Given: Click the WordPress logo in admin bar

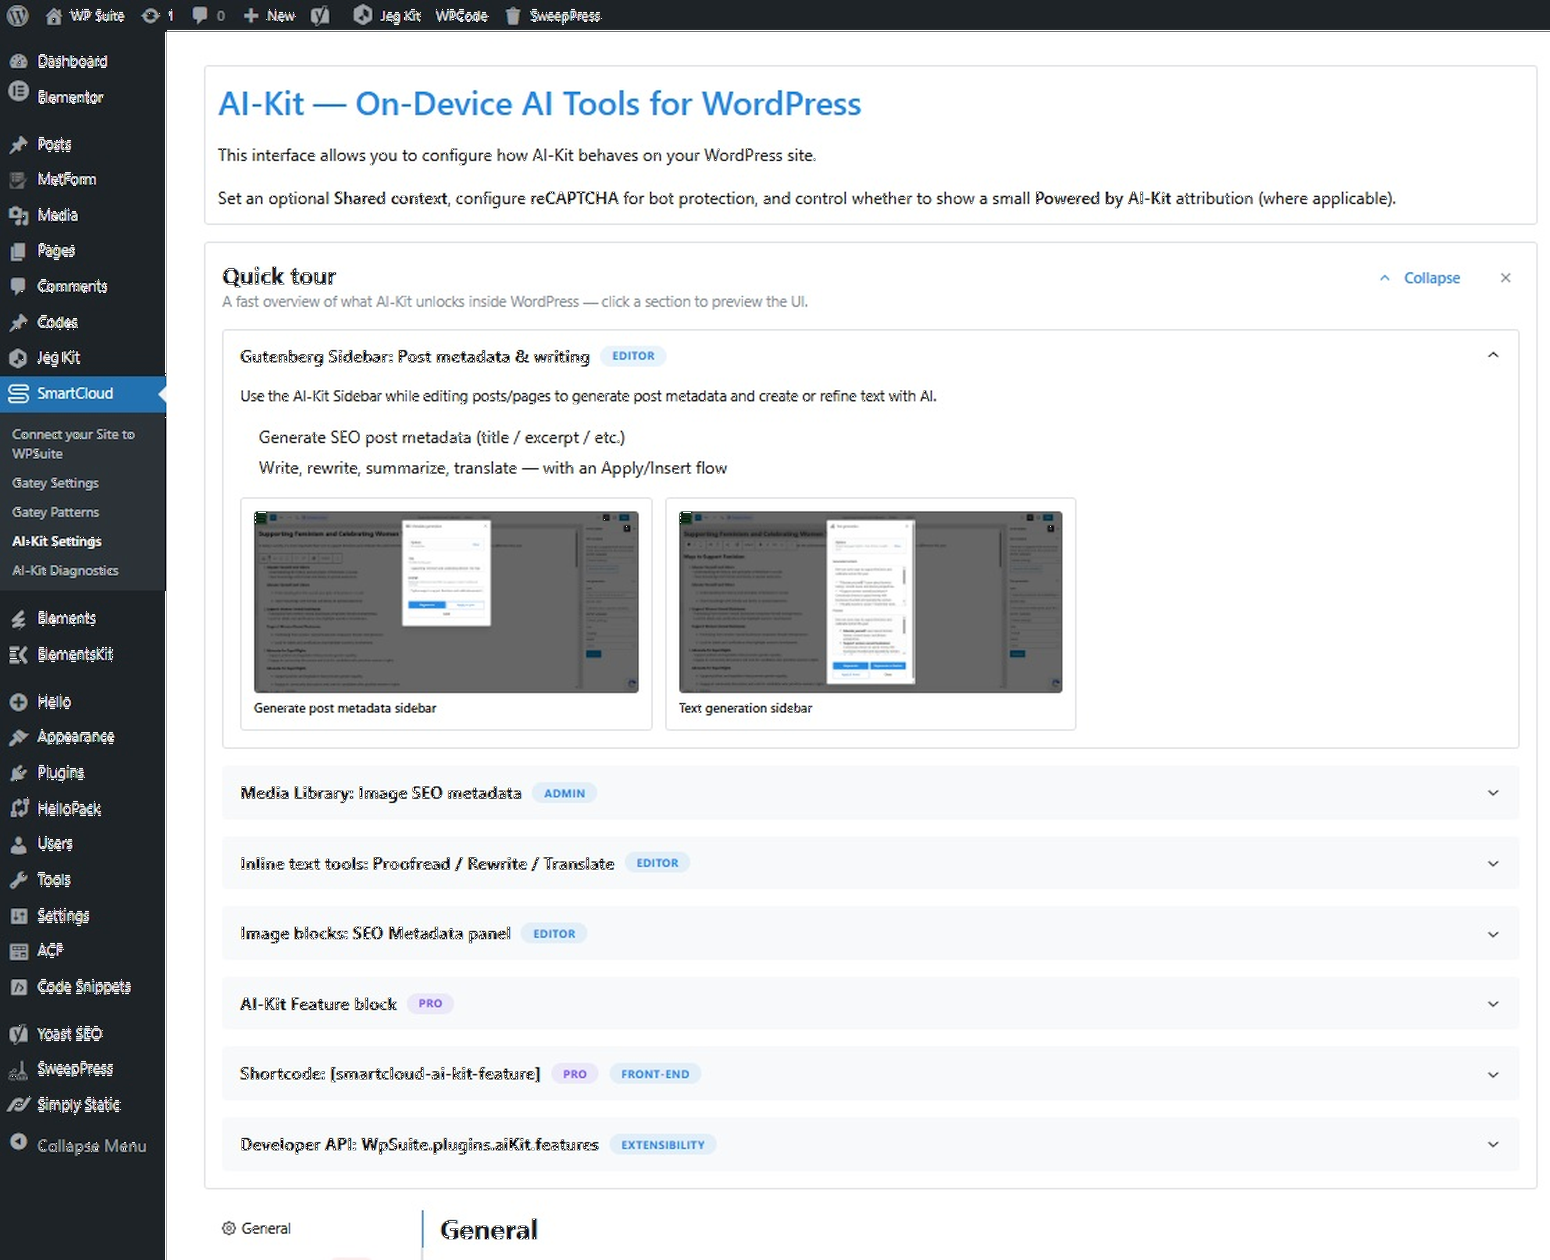Looking at the screenshot, I should tap(17, 15).
